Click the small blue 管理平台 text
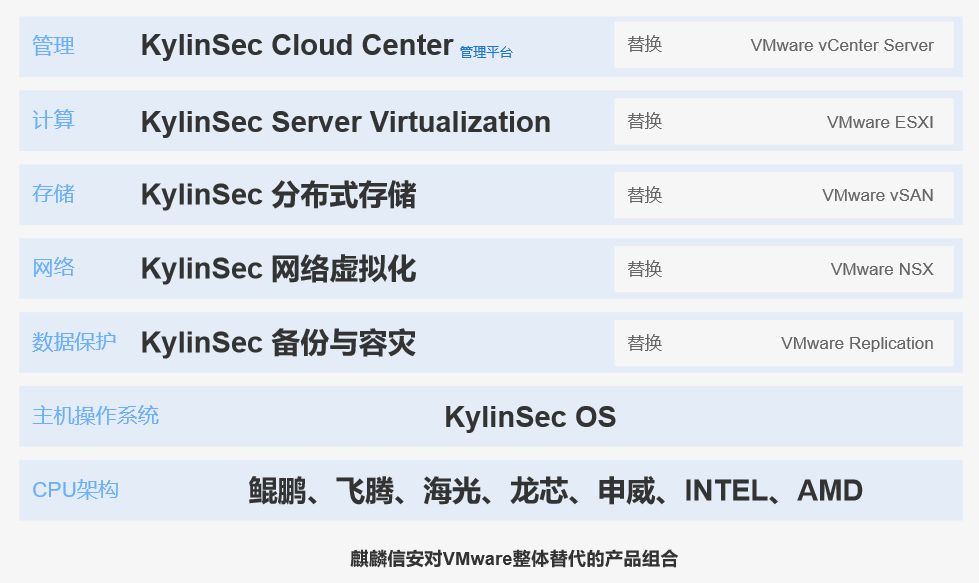The width and height of the screenshot is (979, 583). point(486,52)
